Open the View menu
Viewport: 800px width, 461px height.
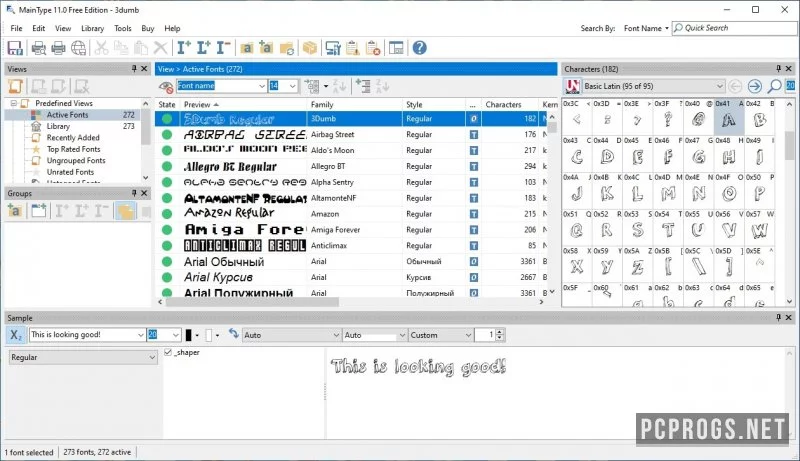pos(63,29)
